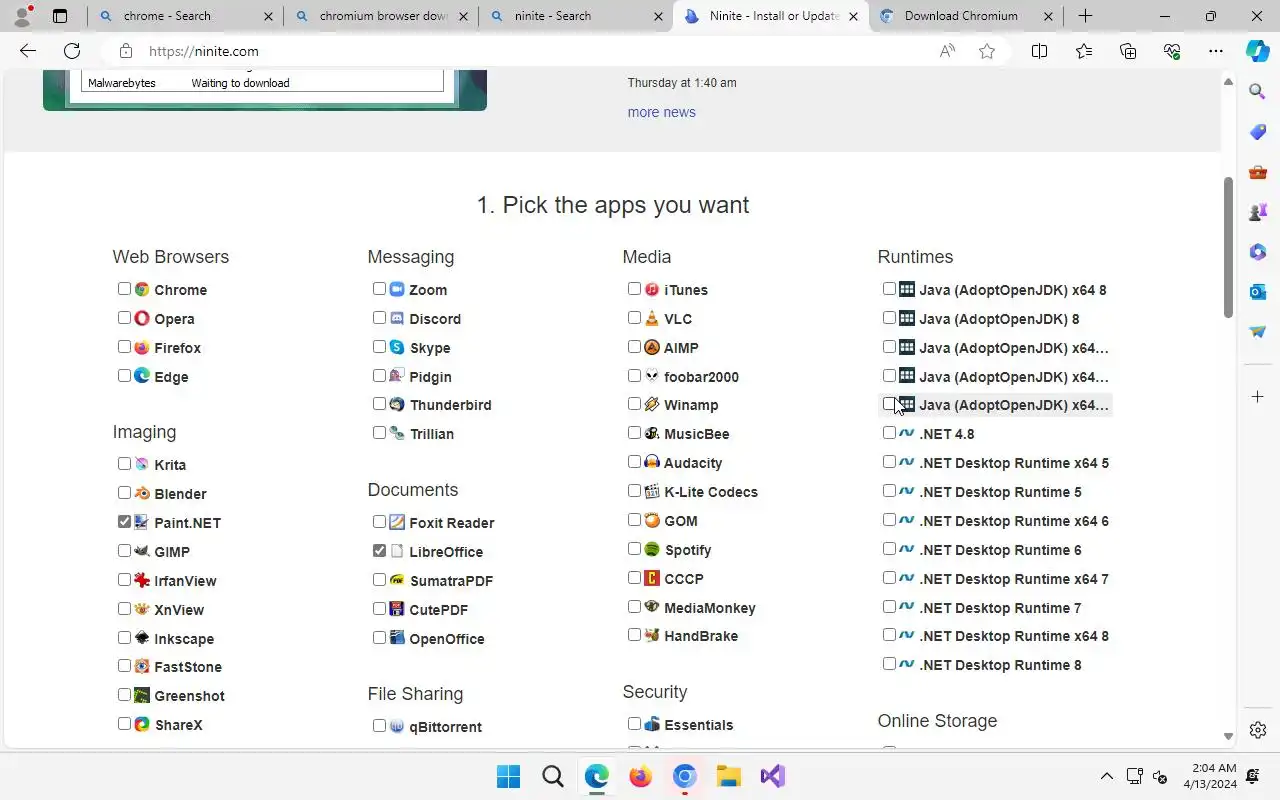
Task: Check the Edge browser checkbox
Action: coord(124,375)
